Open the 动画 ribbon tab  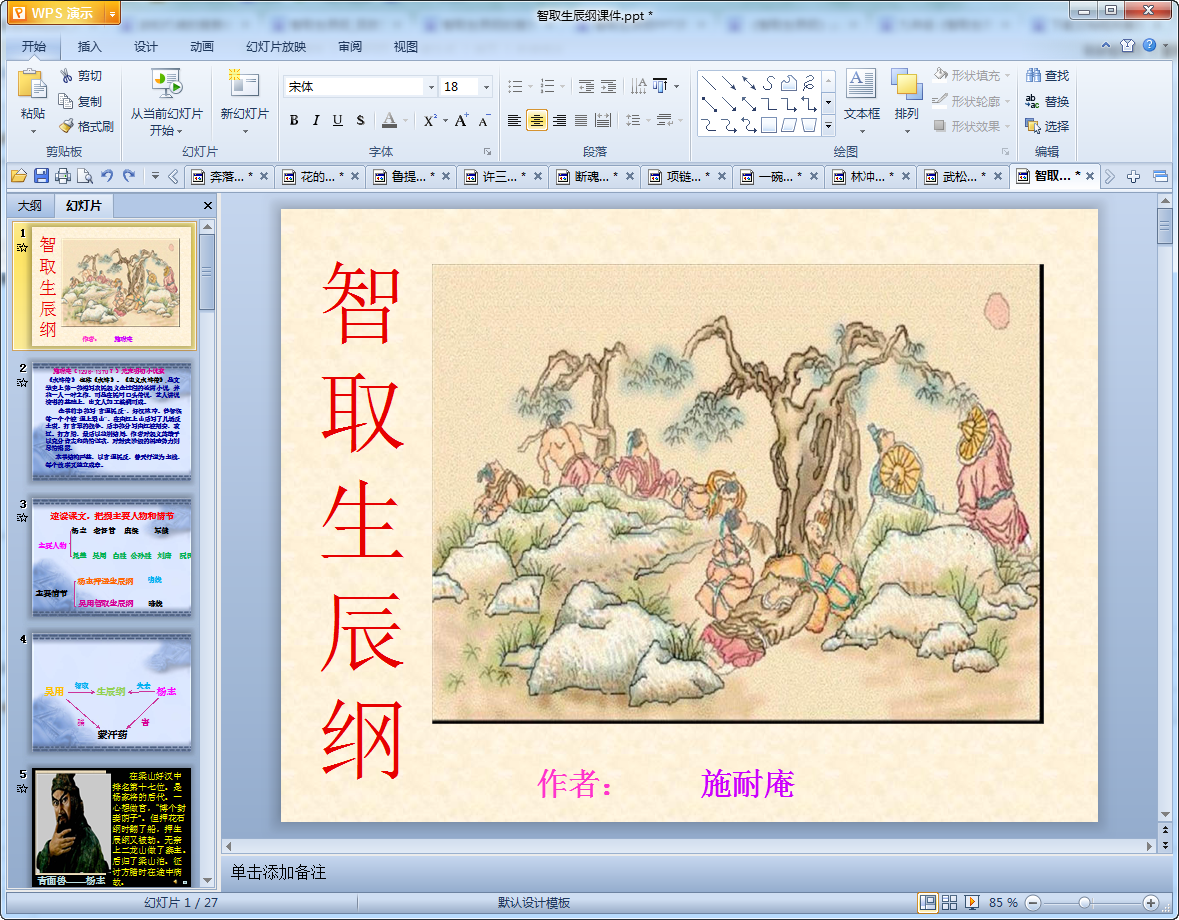tap(202, 47)
